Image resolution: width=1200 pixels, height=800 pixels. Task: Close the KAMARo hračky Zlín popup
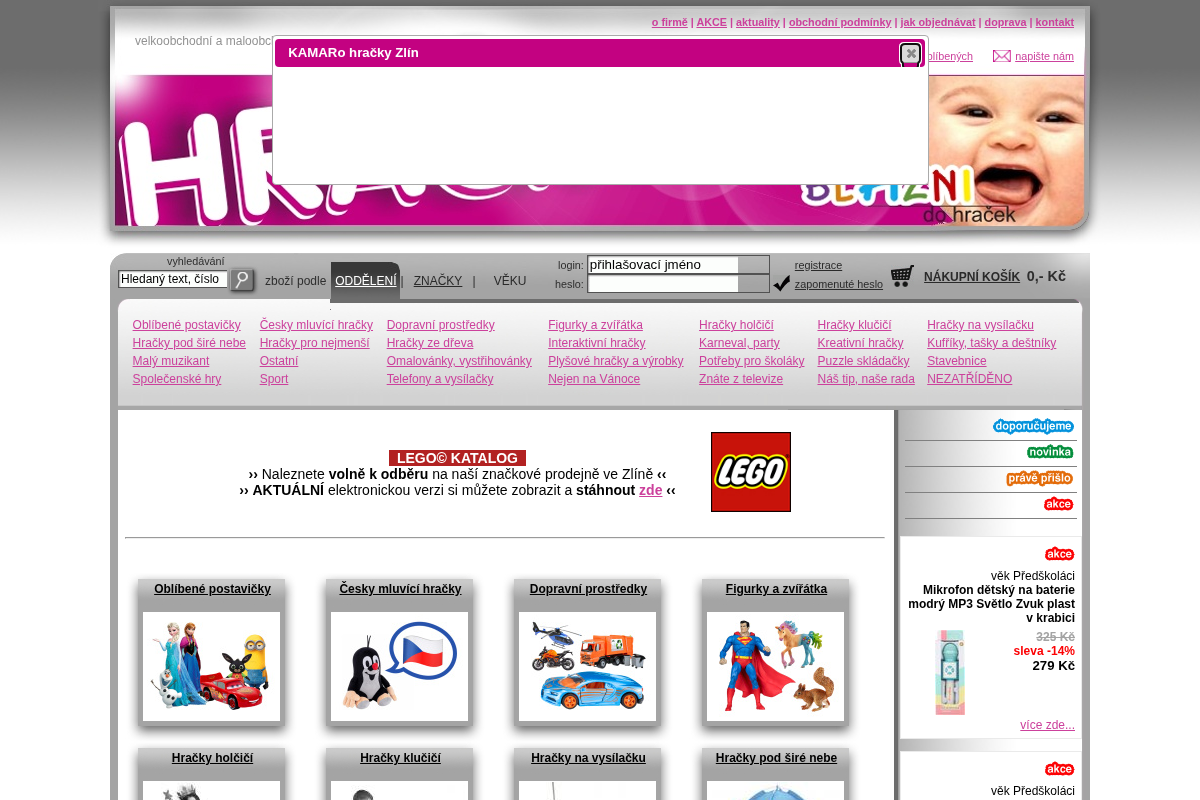tap(910, 54)
